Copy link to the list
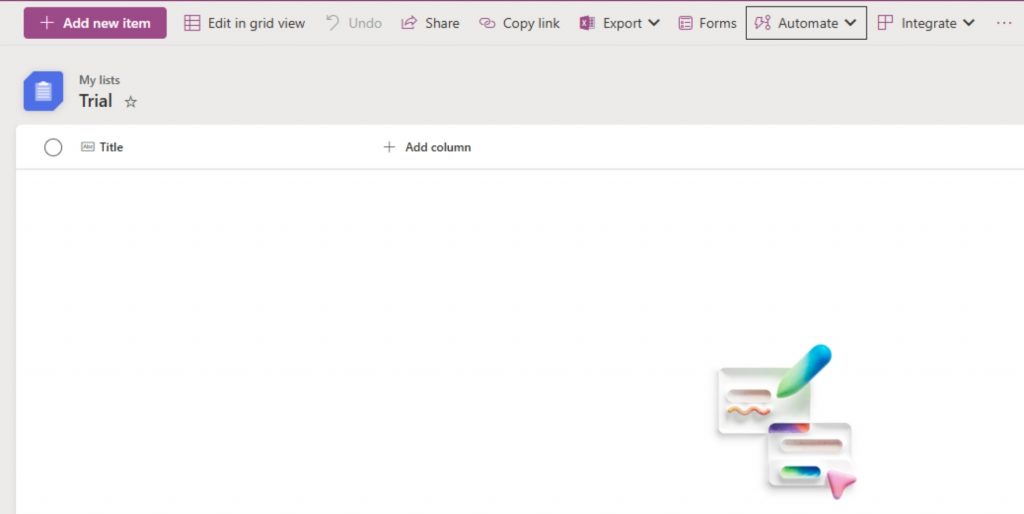Image resolution: width=1024 pixels, height=514 pixels. point(519,23)
